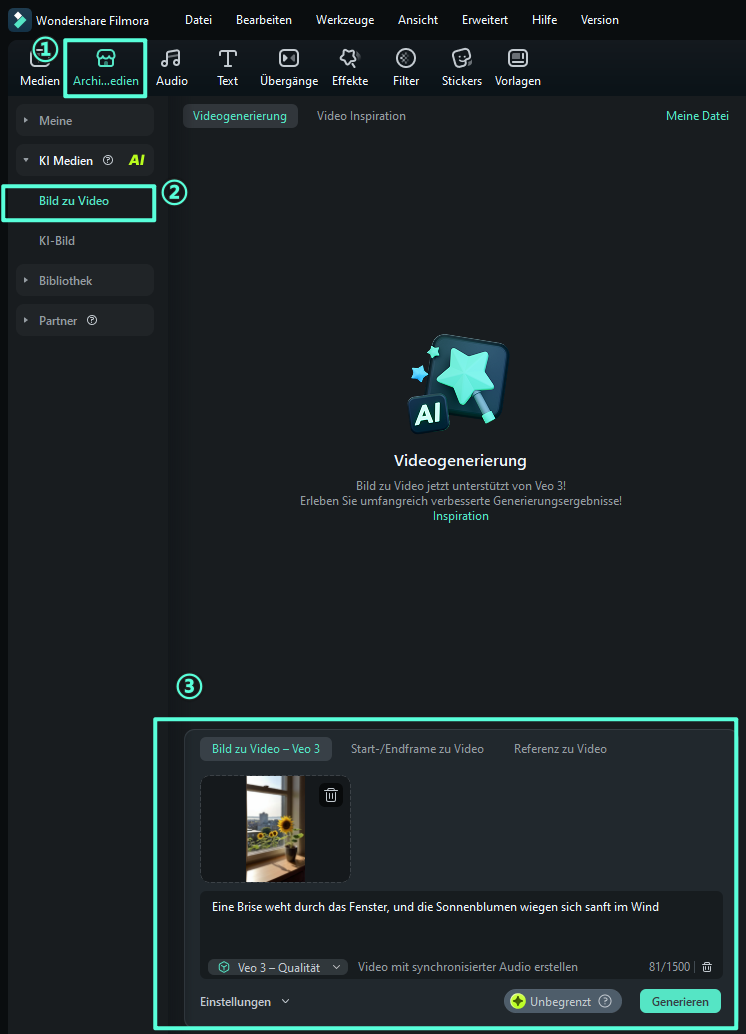Open the Erweitert menu
746x1034 pixels.
click(485, 20)
